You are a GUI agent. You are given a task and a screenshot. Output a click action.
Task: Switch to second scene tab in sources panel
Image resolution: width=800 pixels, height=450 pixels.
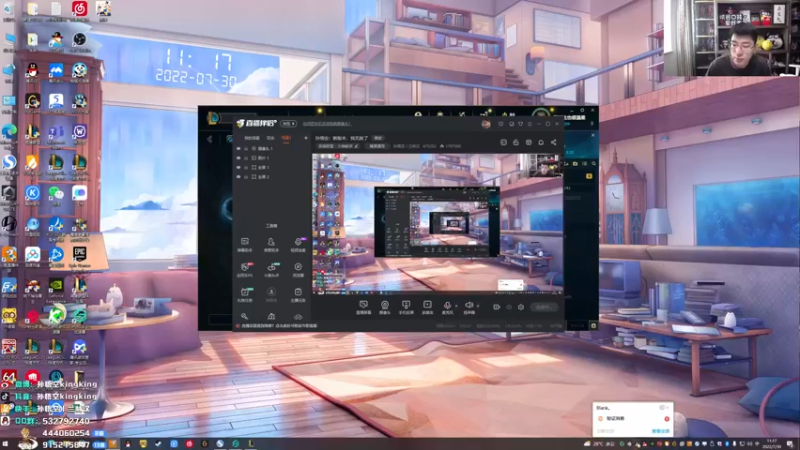coord(270,138)
